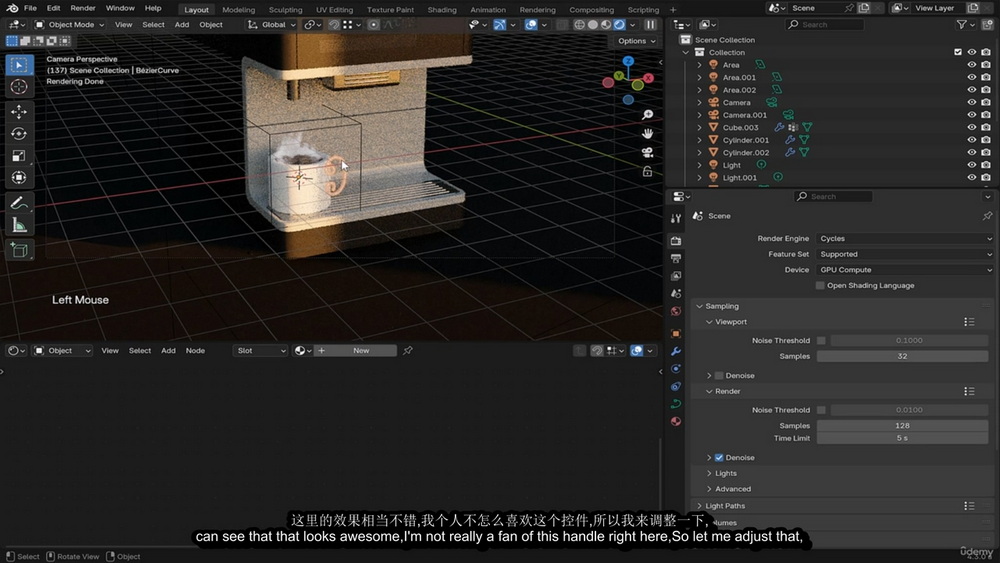The image size is (1000, 563).
Task: Open the viewport Add menu
Action: 182,25
